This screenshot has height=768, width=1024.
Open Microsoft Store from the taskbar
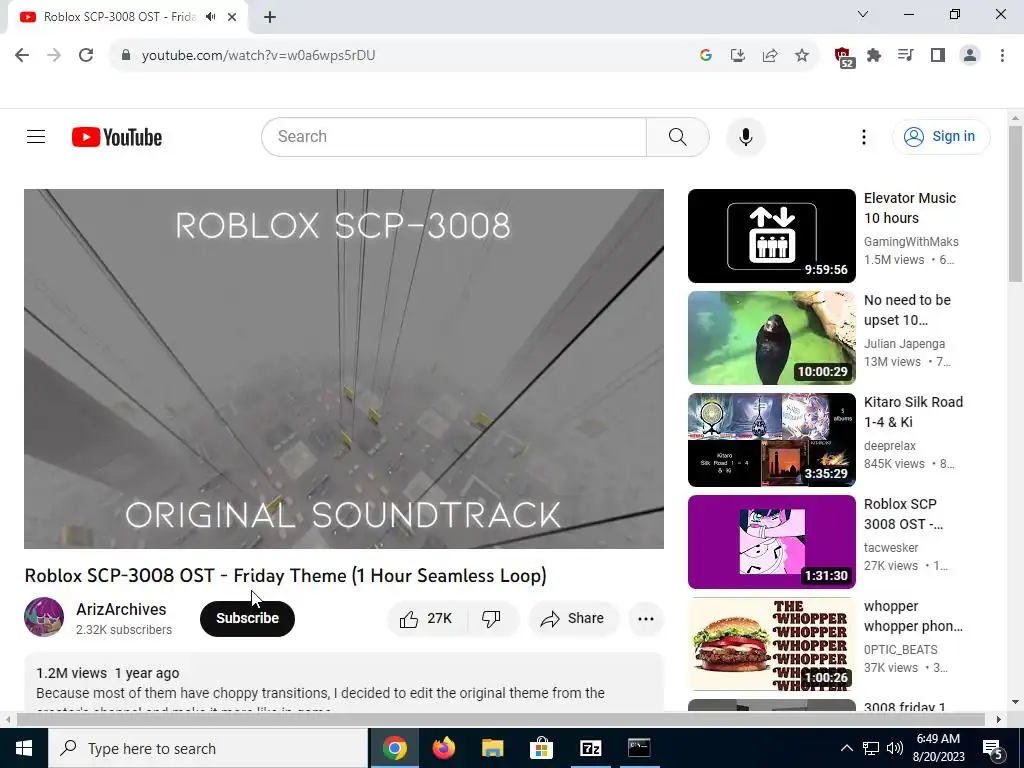pyautogui.click(x=541, y=748)
